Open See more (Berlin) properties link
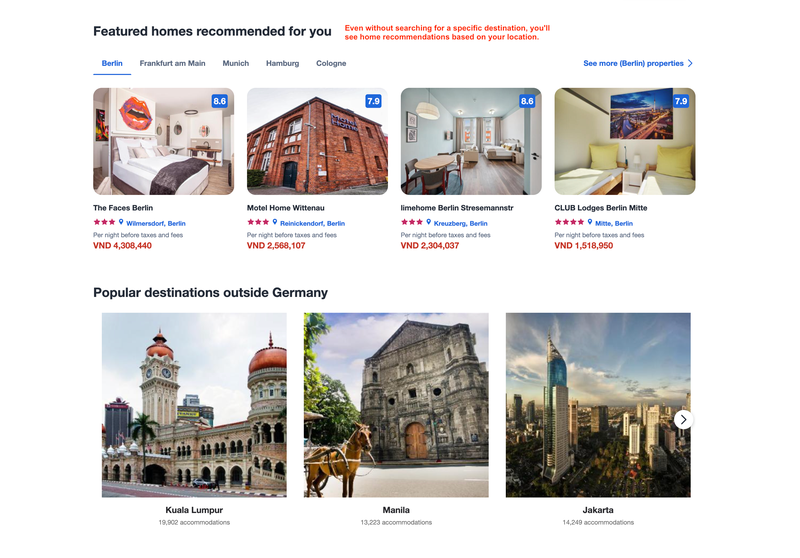800x558 pixels. point(633,63)
